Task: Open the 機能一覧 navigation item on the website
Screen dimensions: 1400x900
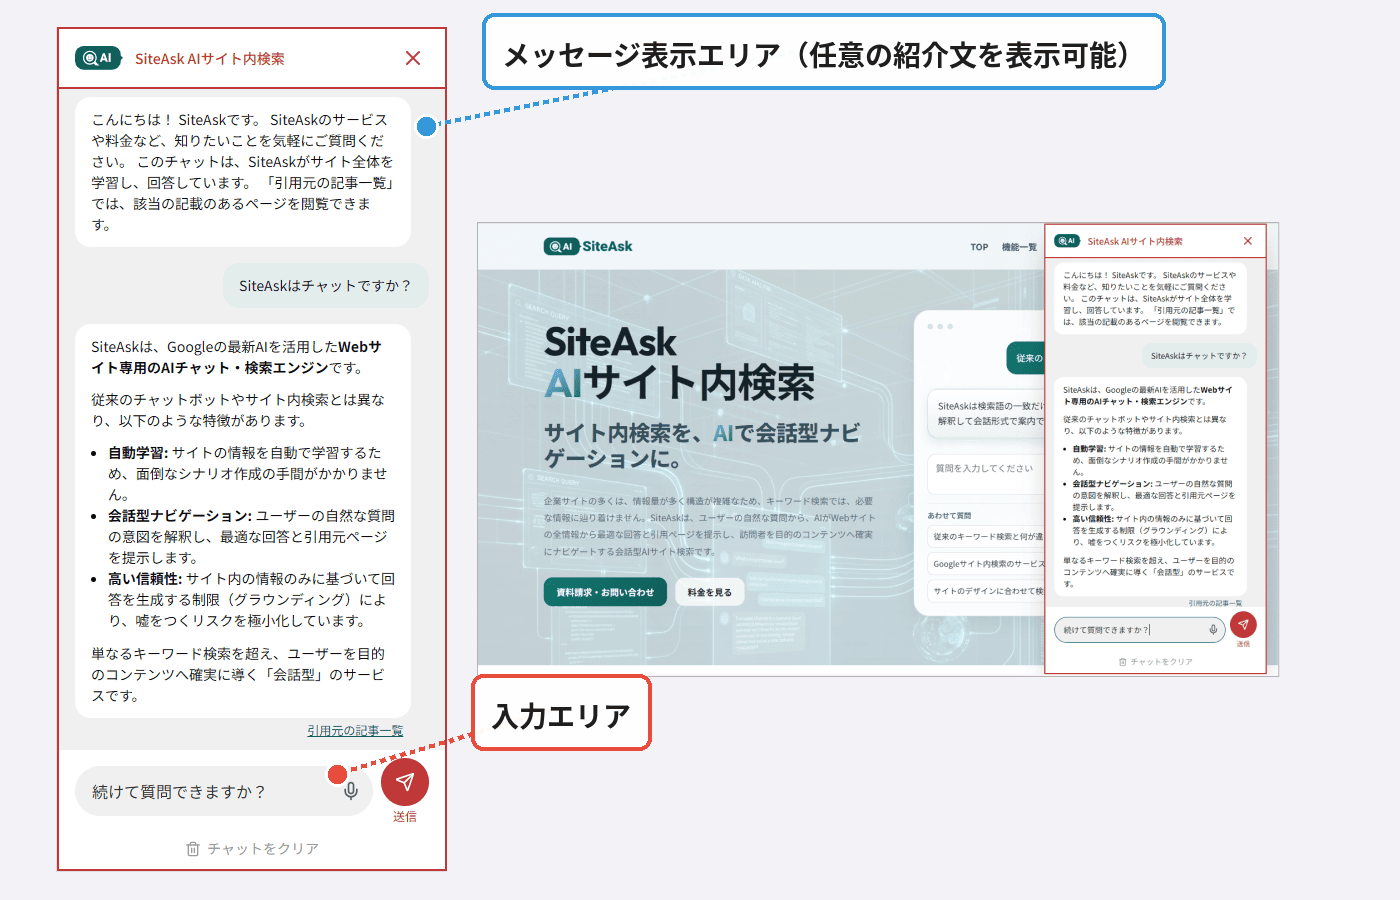Action: coord(1019,247)
